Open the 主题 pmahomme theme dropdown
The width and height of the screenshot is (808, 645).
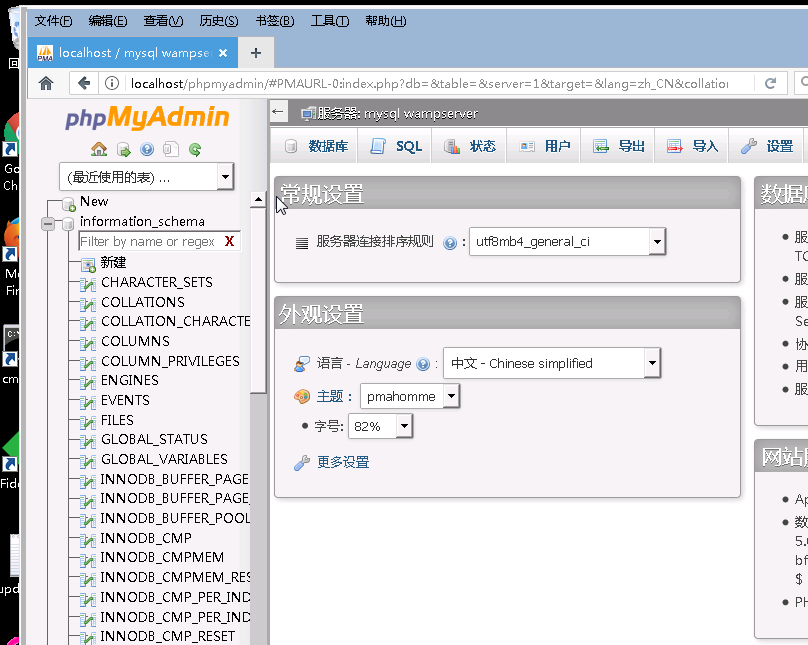[x=410, y=396]
